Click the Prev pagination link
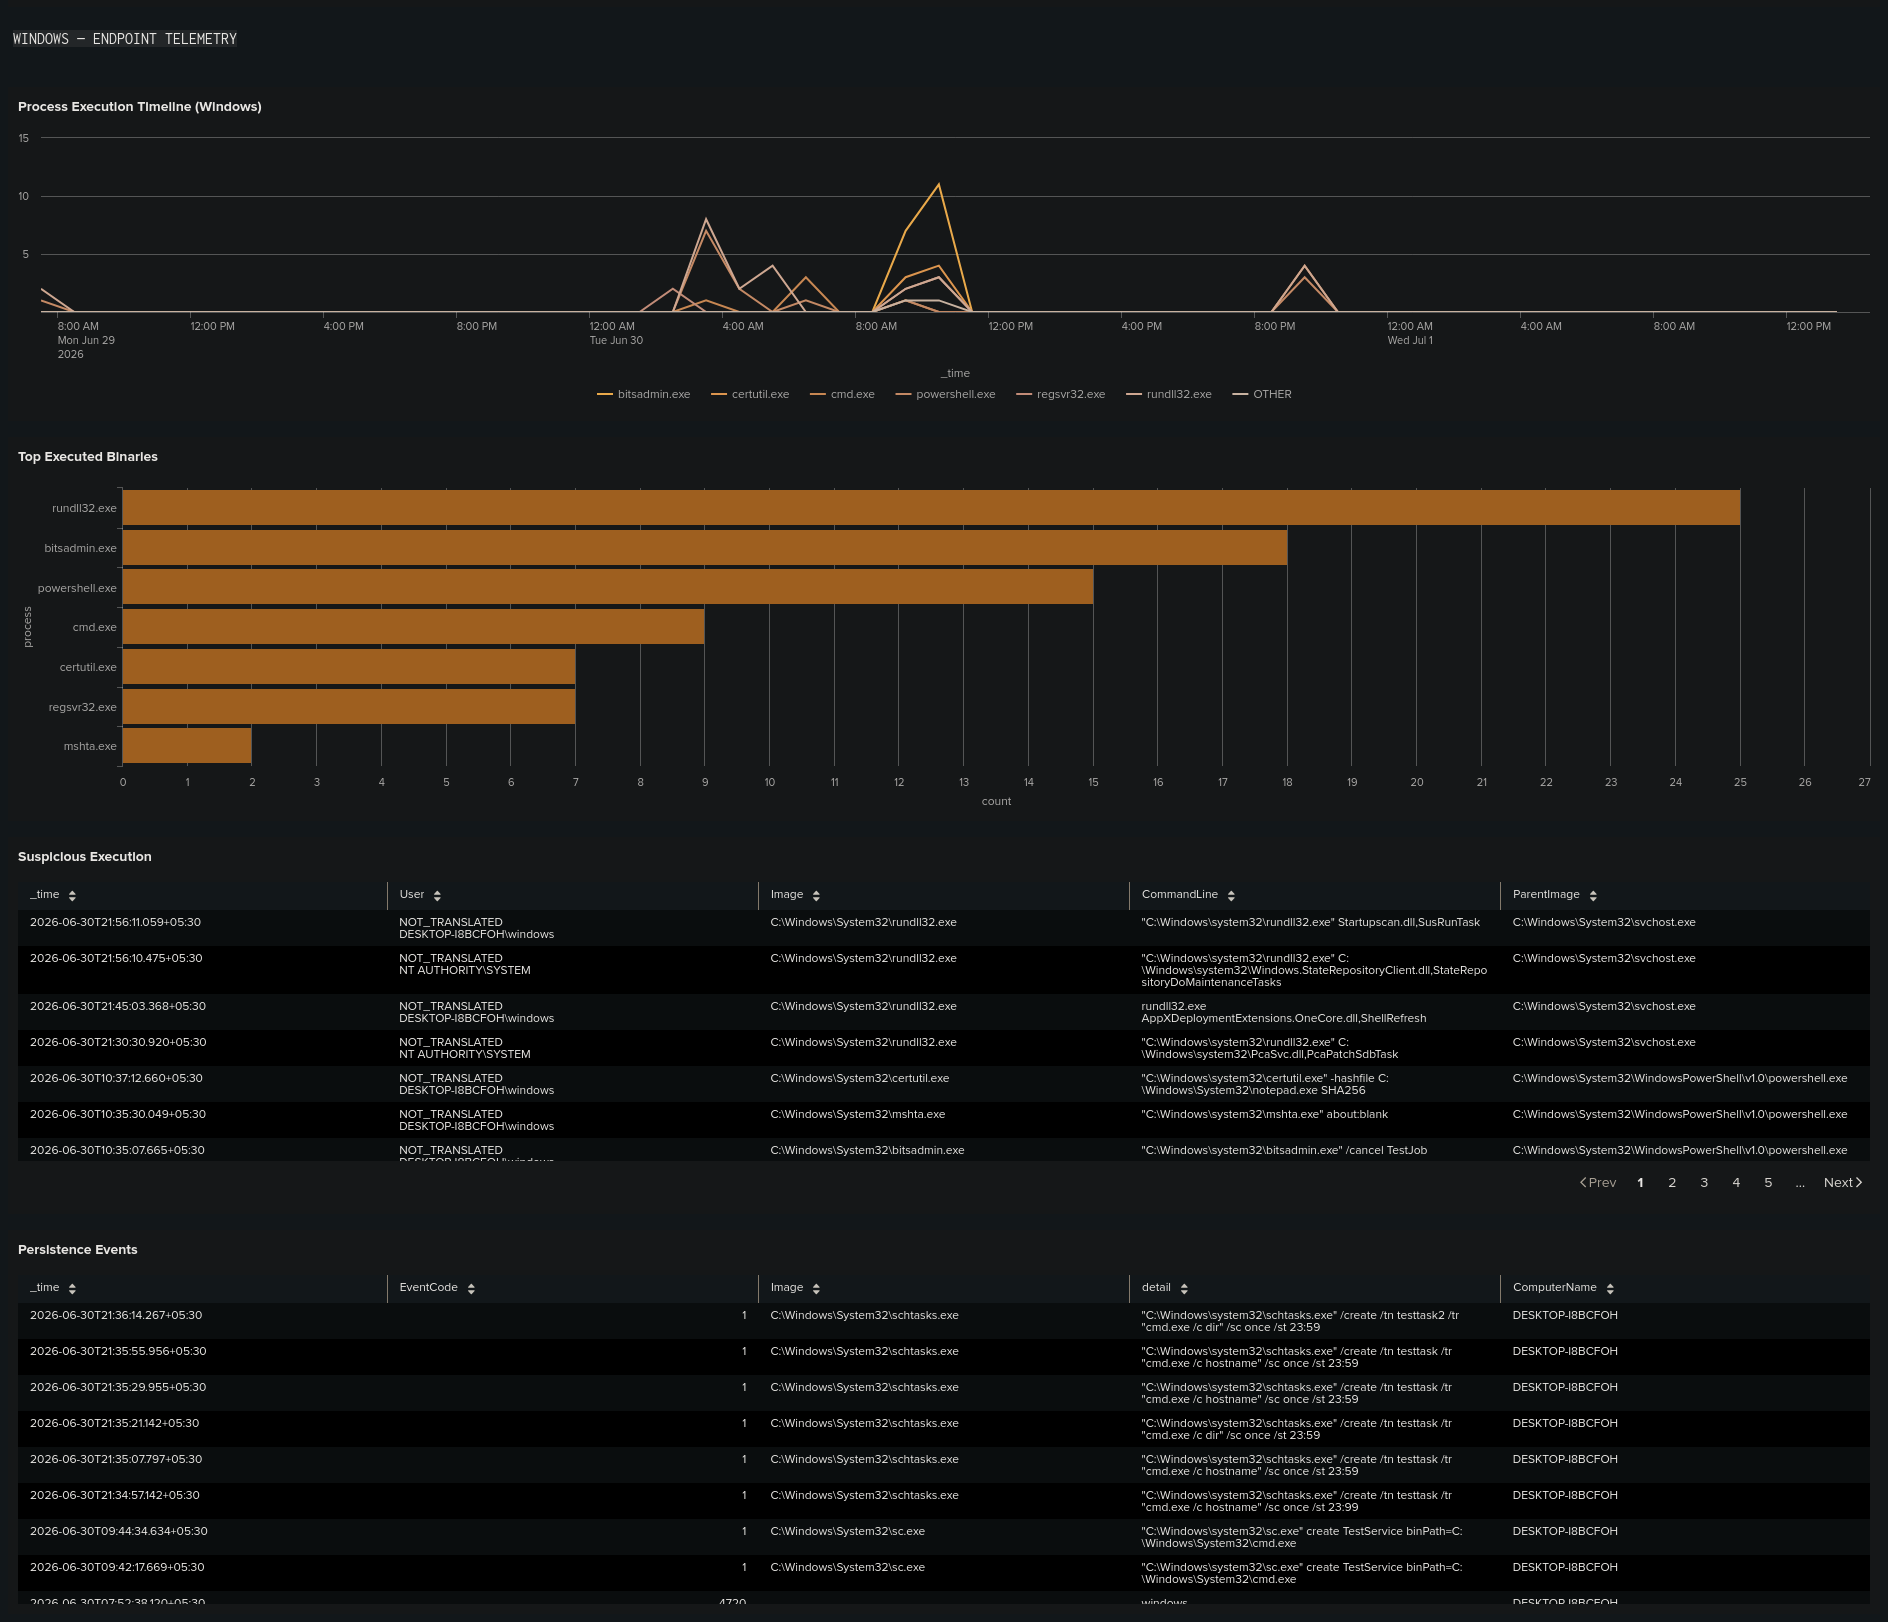Viewport: 1888px width, 1622px height. [1598, 1183]
